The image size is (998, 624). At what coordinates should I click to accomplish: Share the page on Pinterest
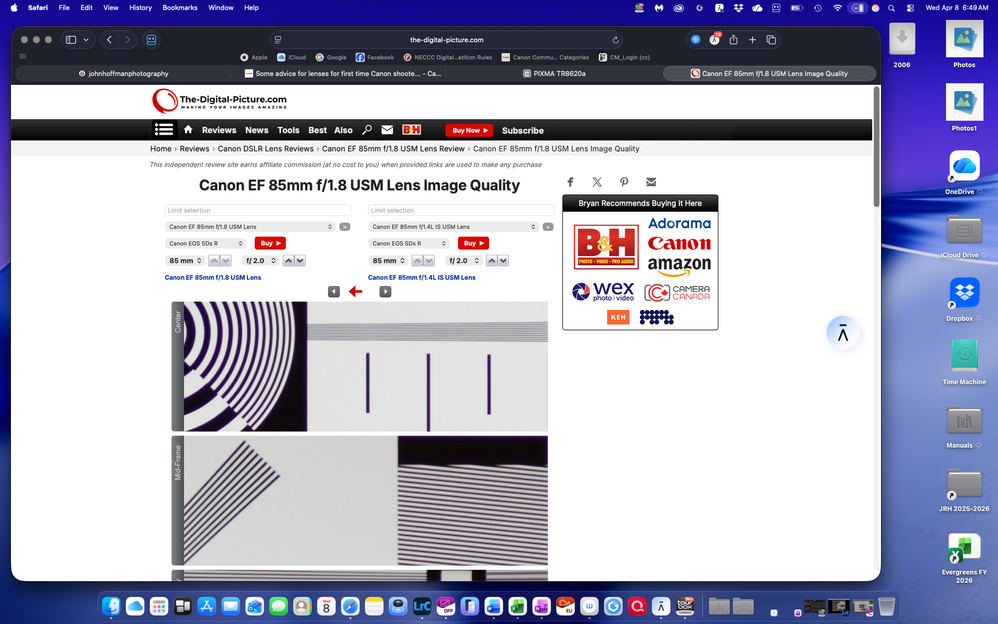624,182
